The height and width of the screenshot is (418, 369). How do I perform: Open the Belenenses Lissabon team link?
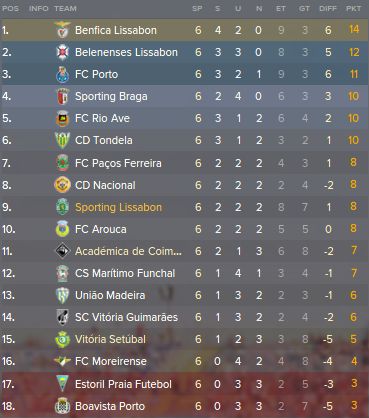126,52
